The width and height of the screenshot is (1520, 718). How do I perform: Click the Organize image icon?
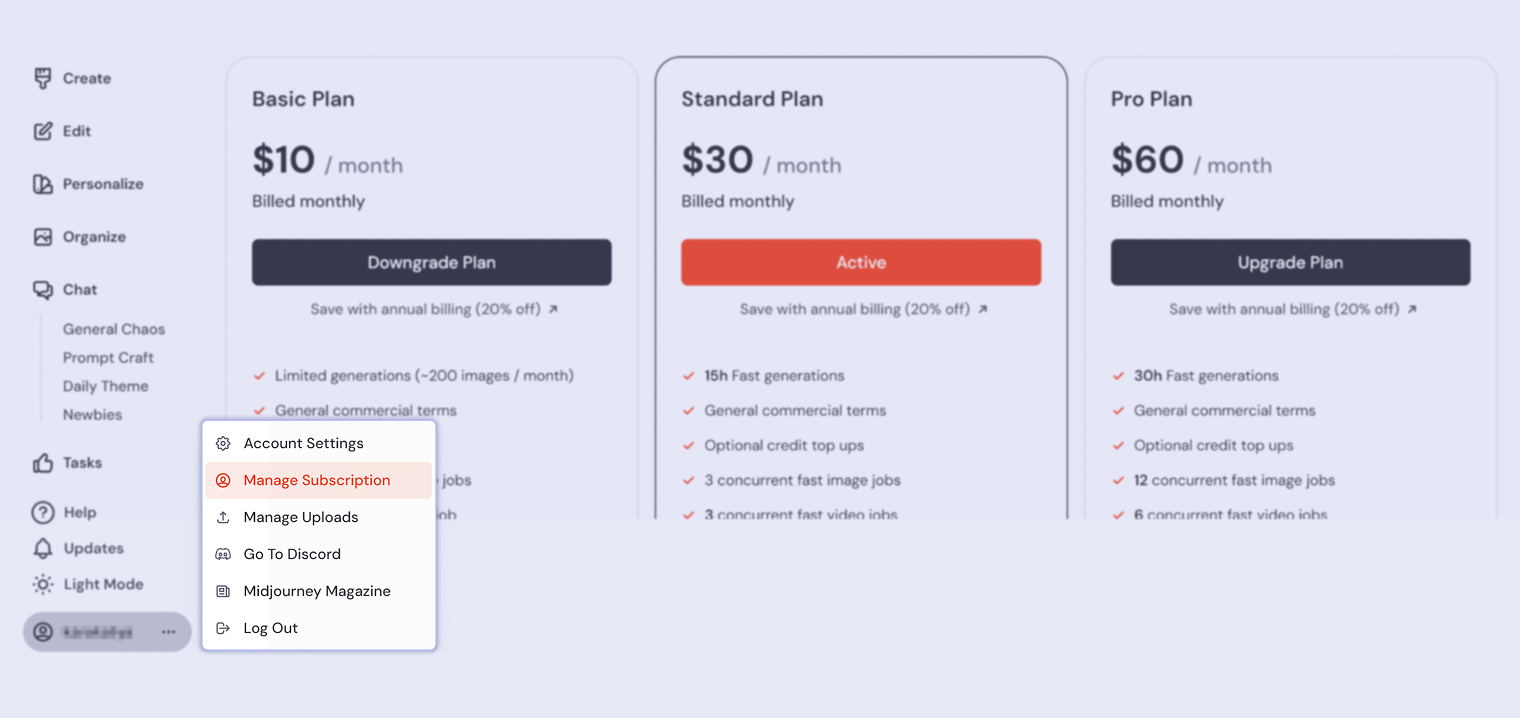click(42, 237)
